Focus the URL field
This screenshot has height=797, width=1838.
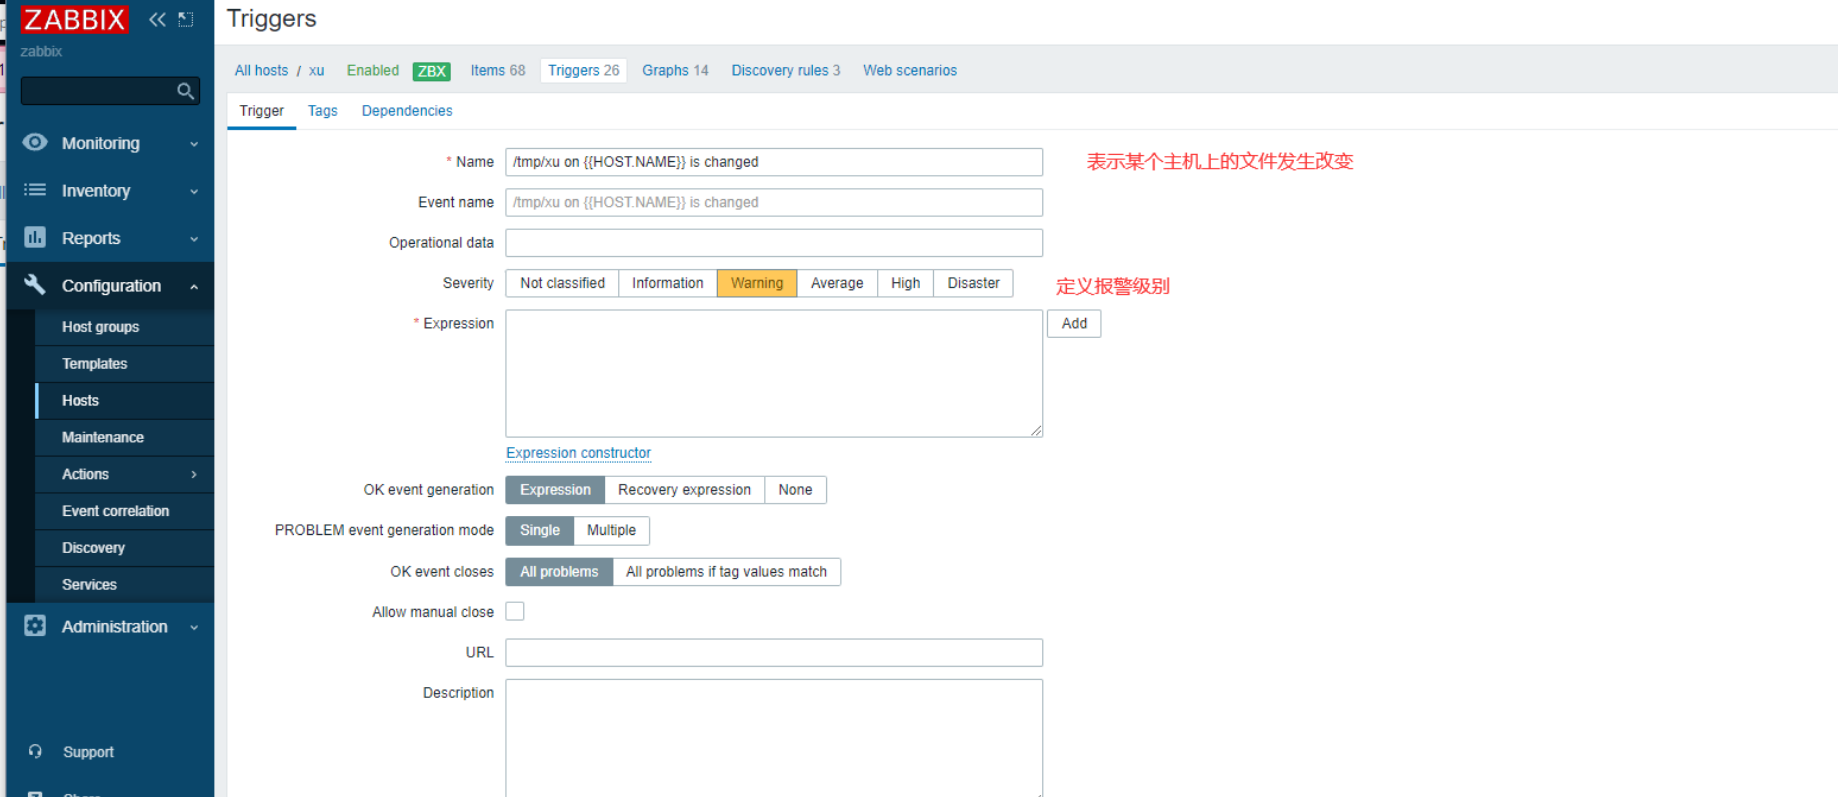774,652
